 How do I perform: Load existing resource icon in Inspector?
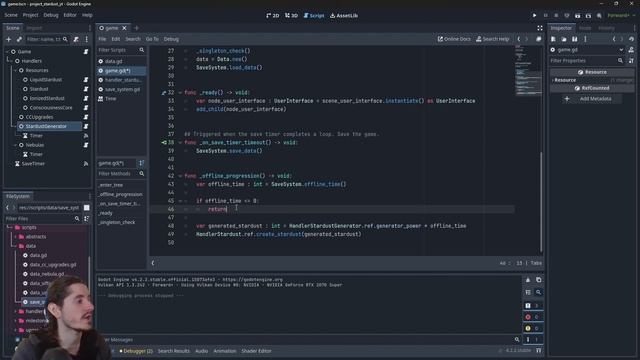[564, 39]
